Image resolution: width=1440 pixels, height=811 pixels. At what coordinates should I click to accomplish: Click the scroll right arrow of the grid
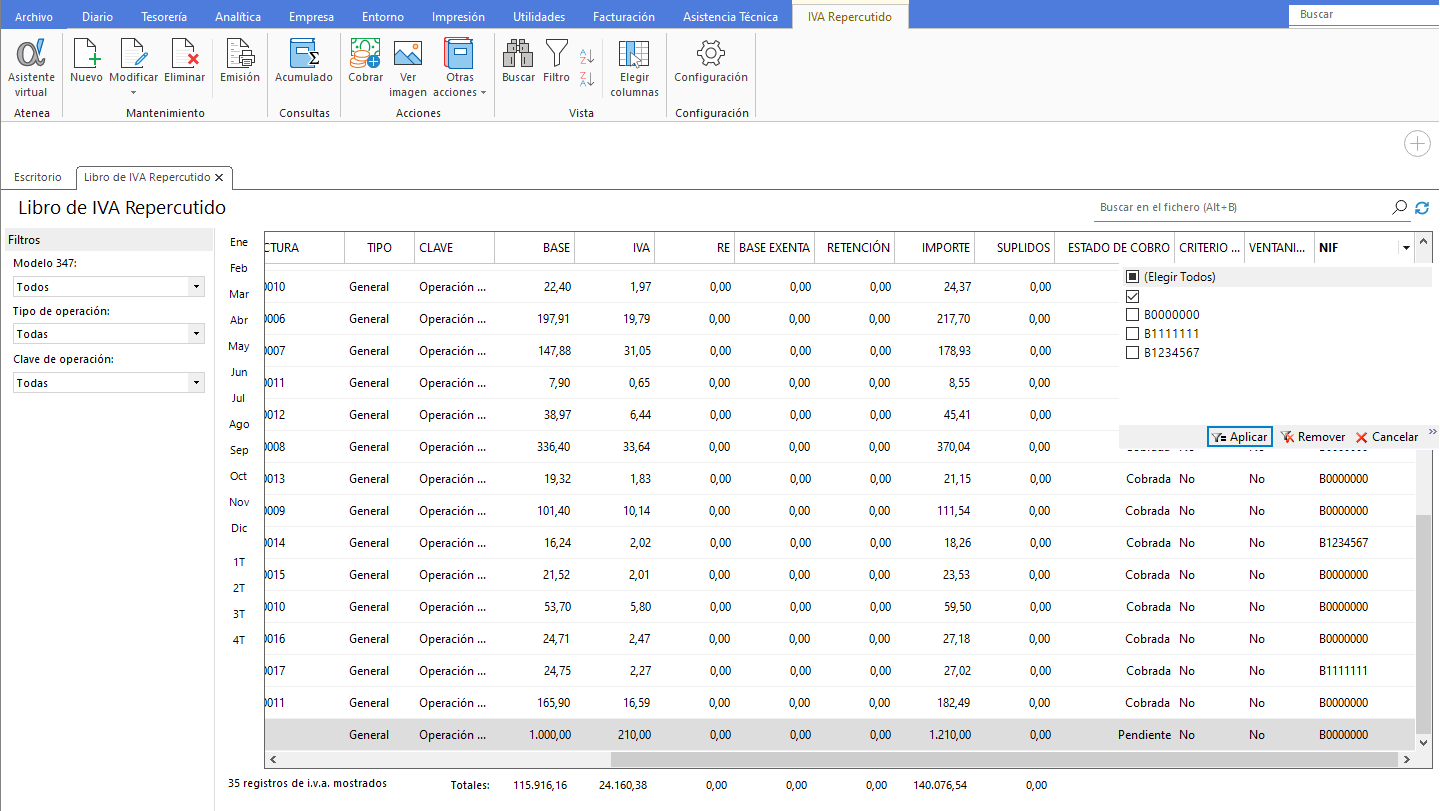pos(1407,760)
